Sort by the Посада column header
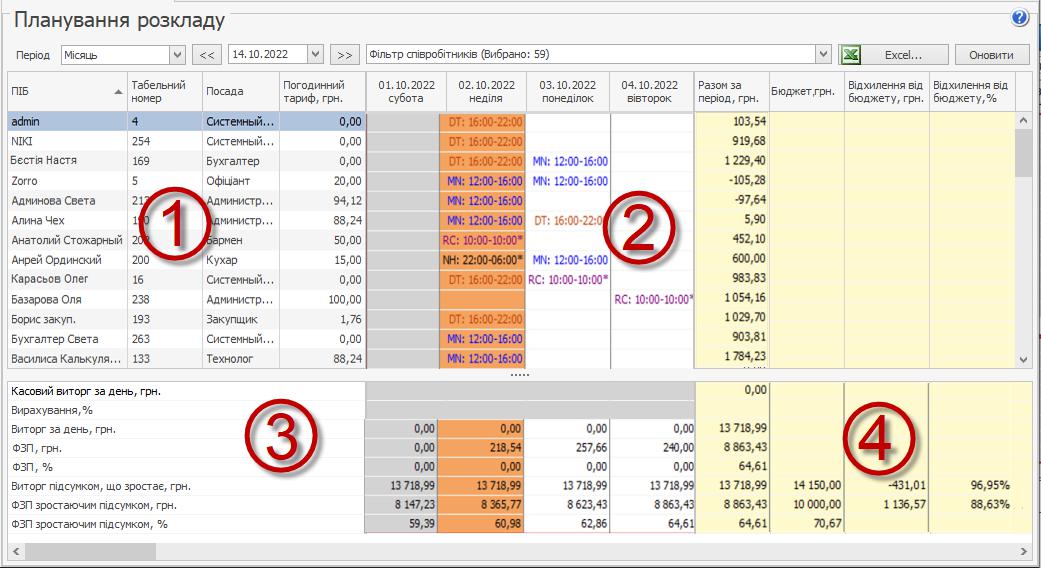 click(240, 91)
